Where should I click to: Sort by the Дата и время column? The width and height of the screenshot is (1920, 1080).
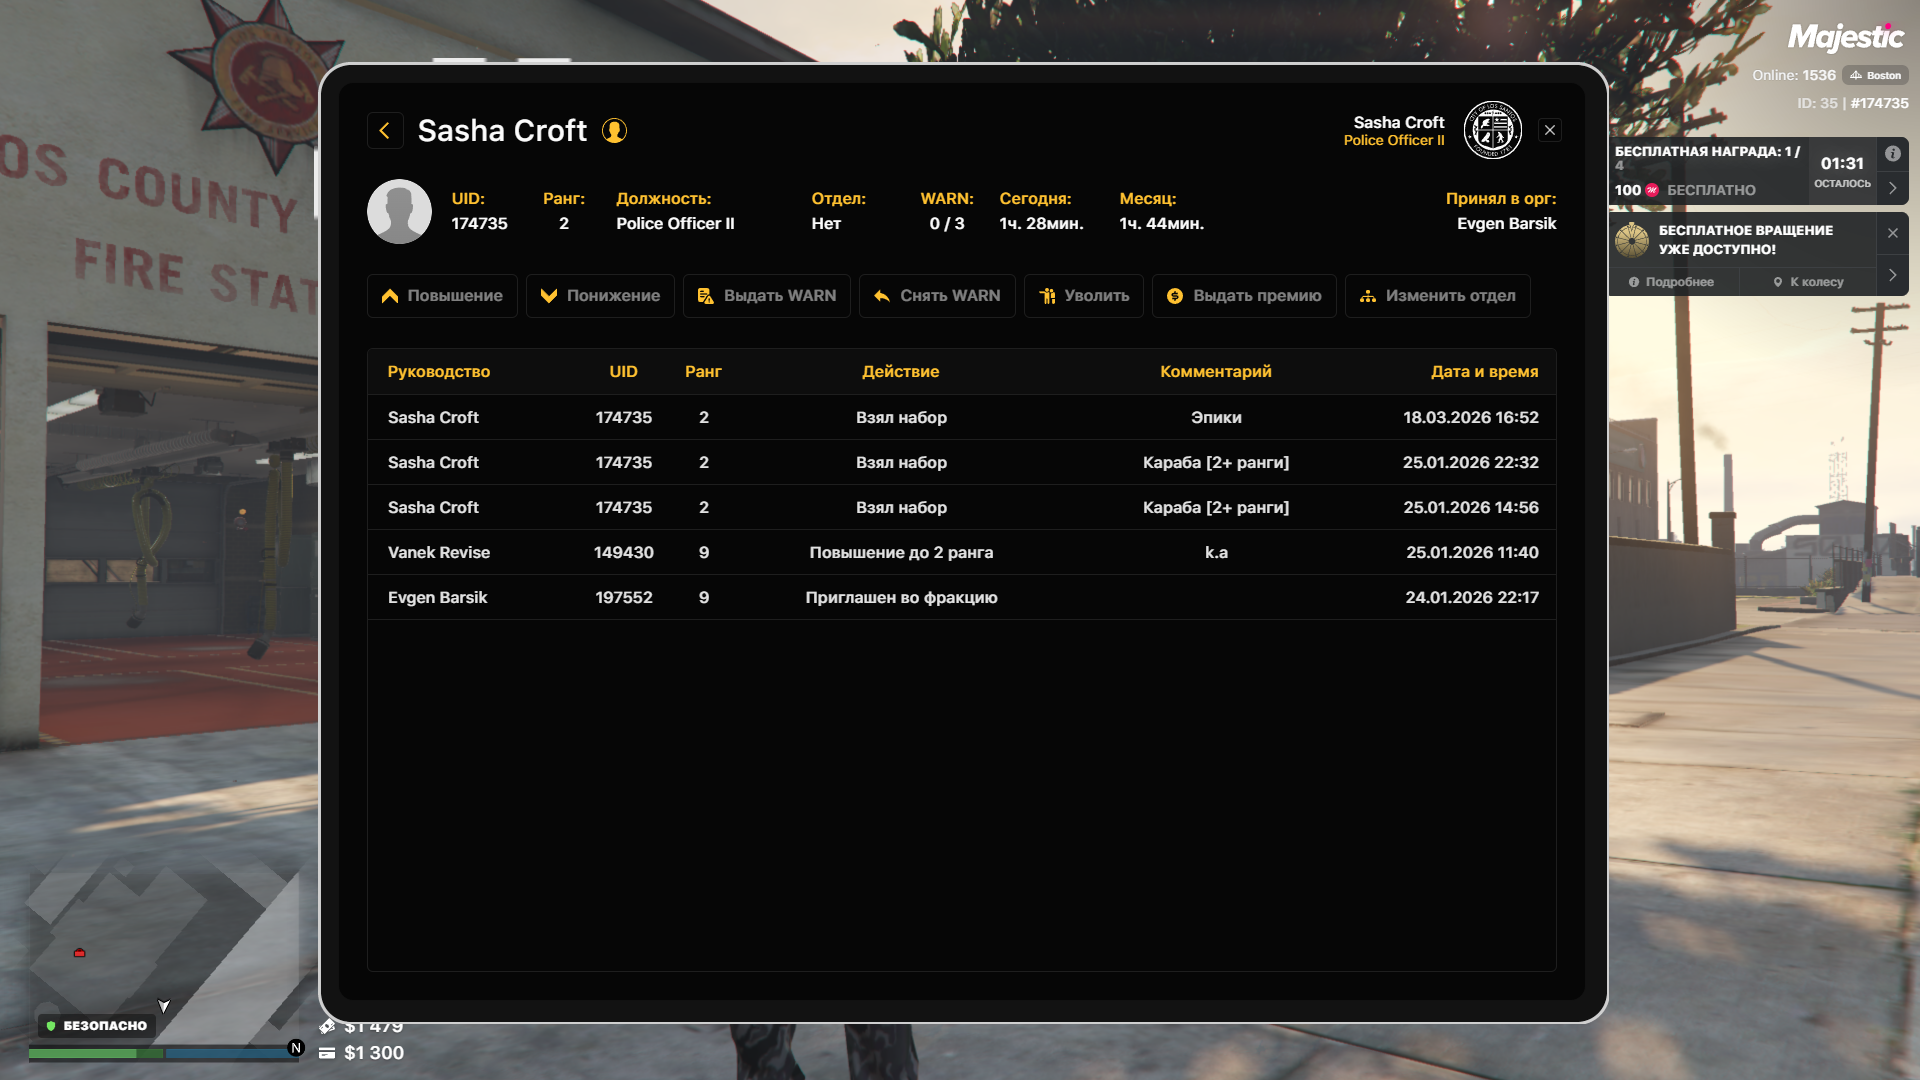[x=1484, y=372]
